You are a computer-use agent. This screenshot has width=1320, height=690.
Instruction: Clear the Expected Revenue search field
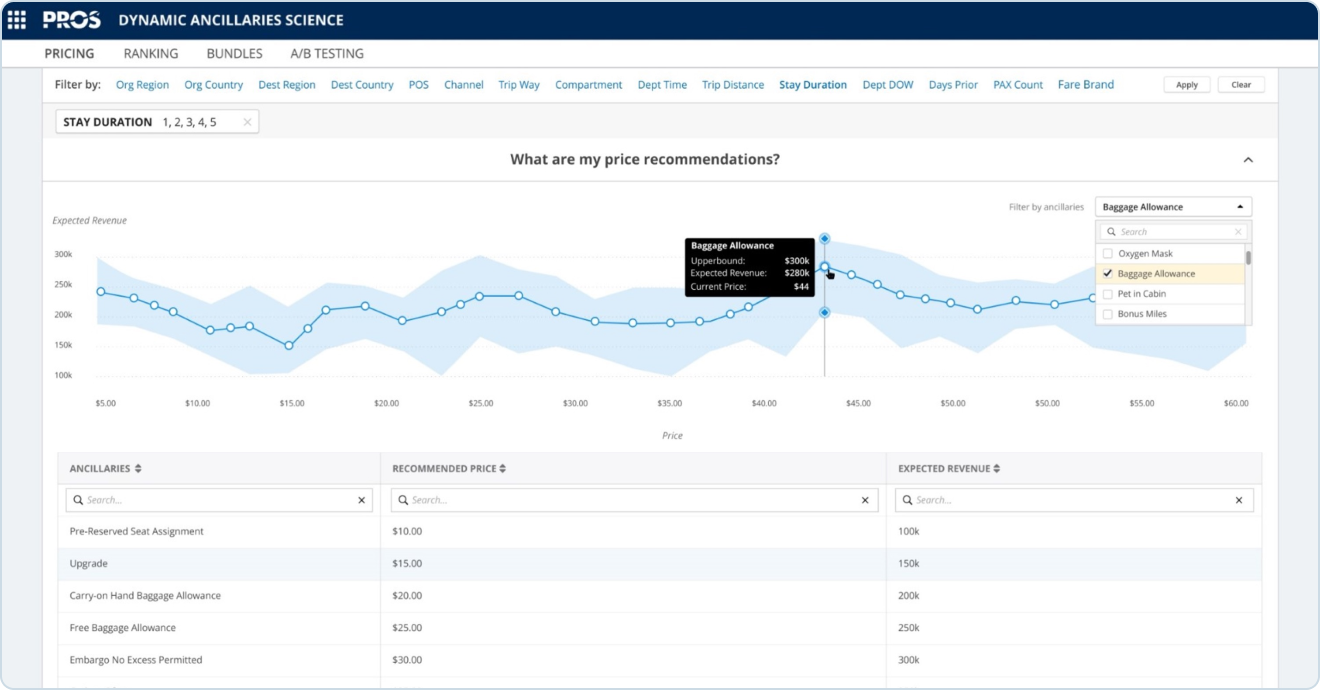(1239, 500)
